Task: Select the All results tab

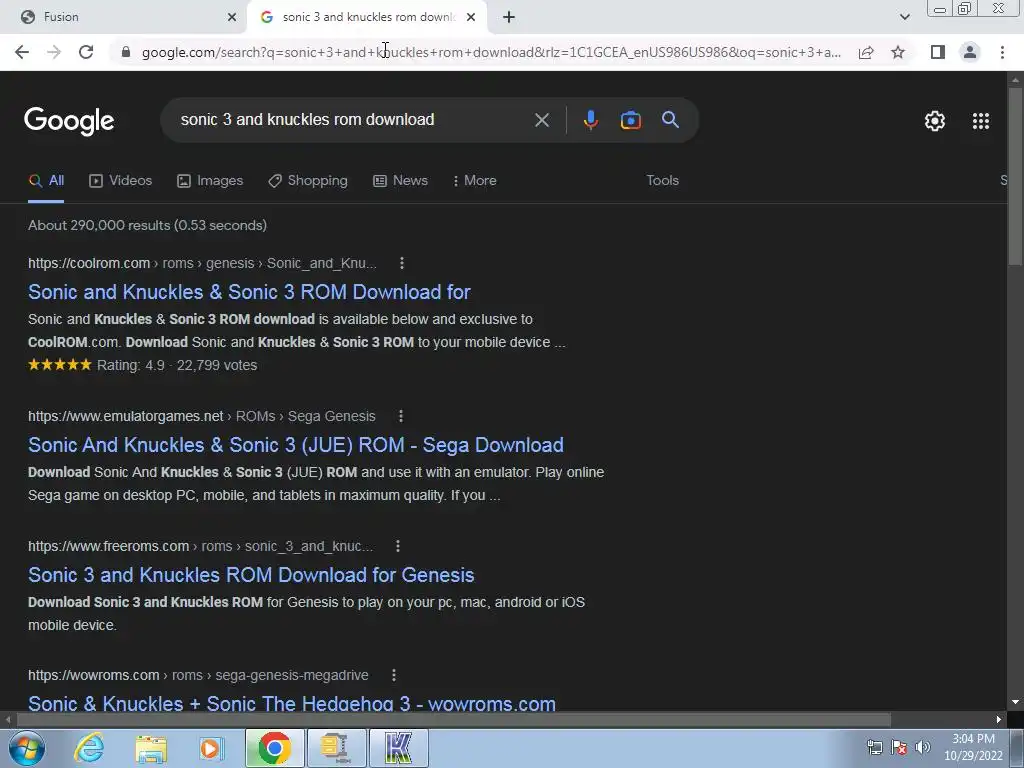Action: click(46, 181)
